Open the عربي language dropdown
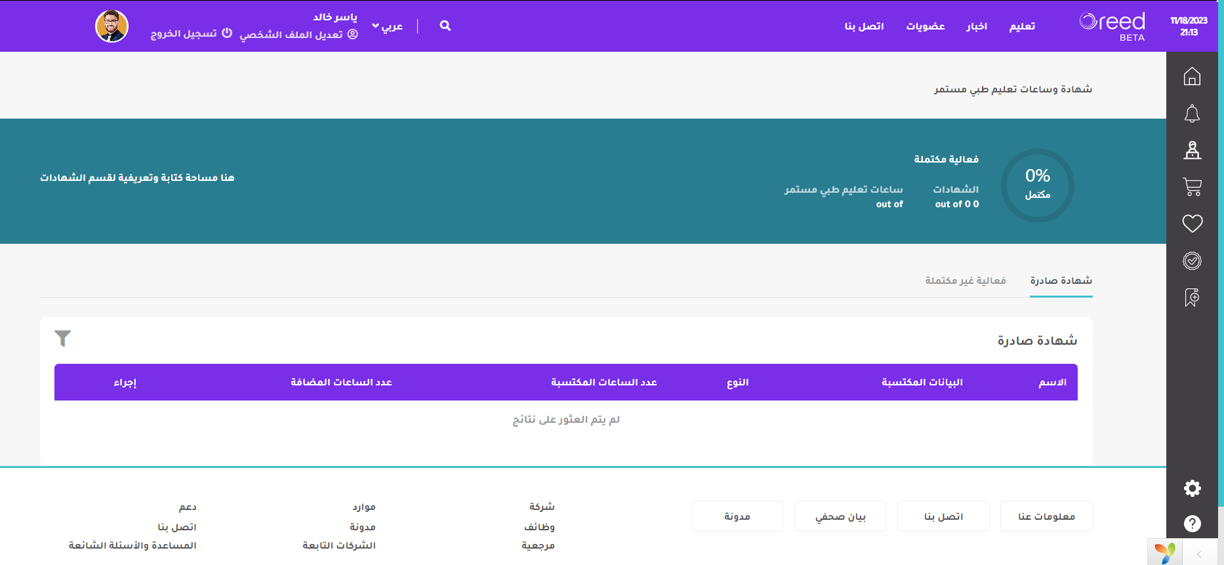The height and width of the screenshot is (565, 1224). tap(387, 26)
